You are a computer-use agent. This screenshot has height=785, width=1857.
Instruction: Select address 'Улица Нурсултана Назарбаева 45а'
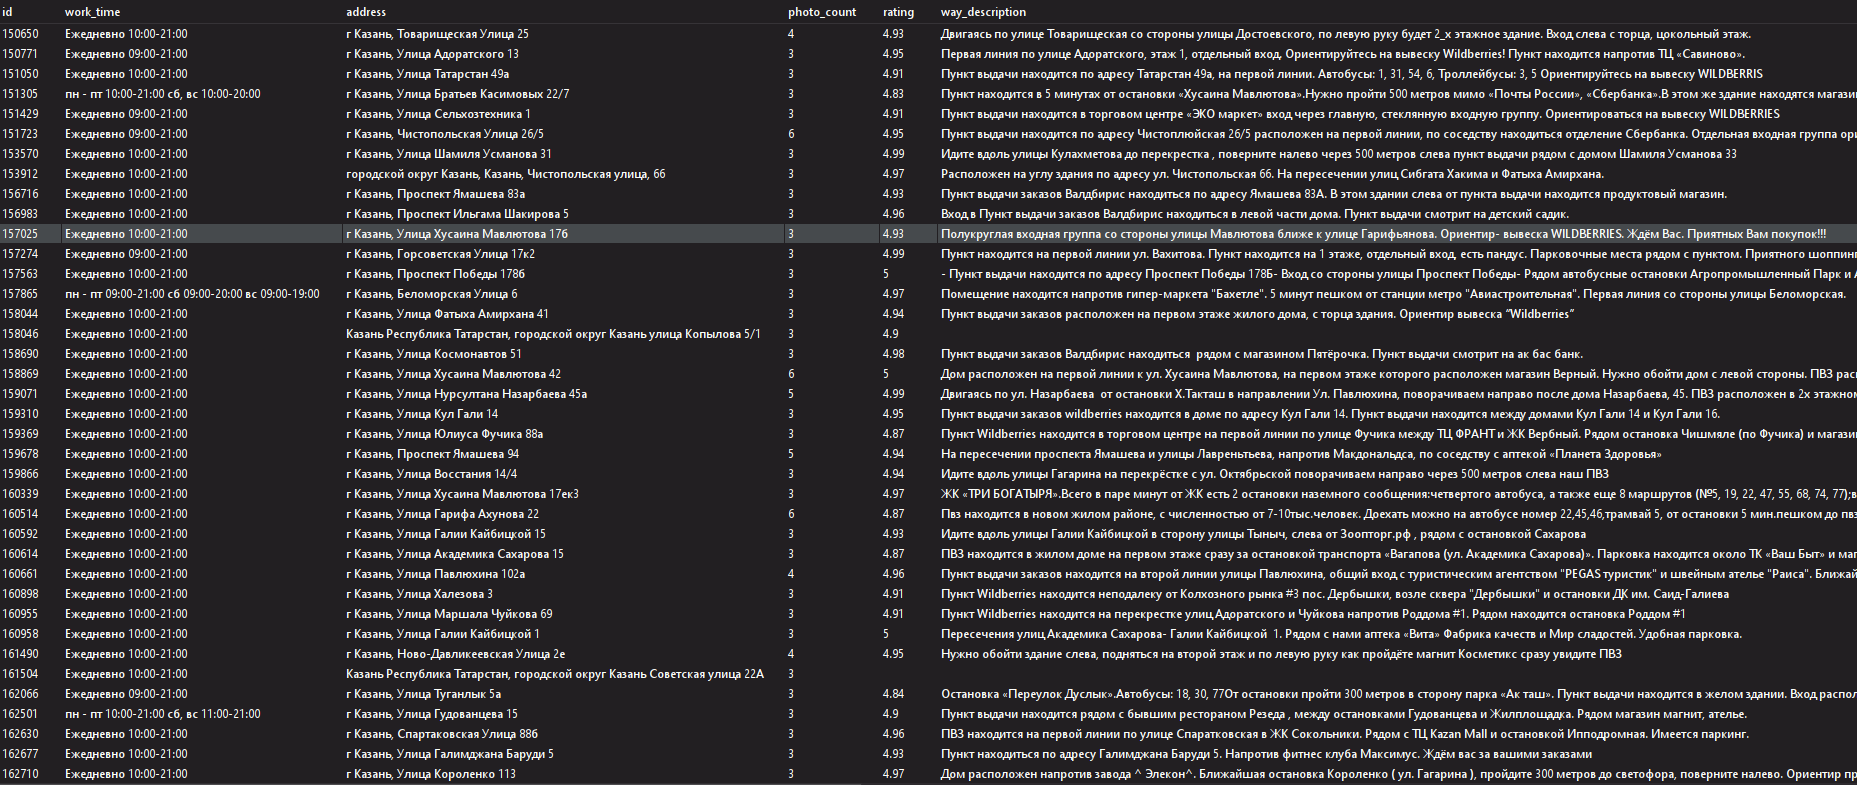tap(492, 394)
